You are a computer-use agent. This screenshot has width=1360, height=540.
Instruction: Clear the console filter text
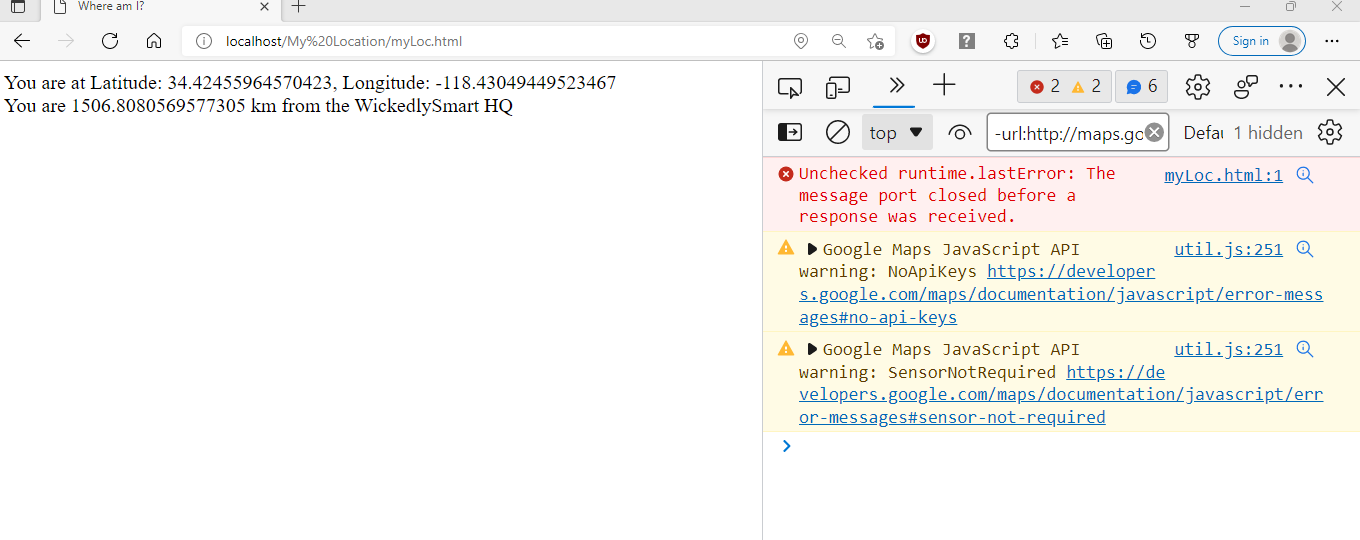tap(1154, 132)
